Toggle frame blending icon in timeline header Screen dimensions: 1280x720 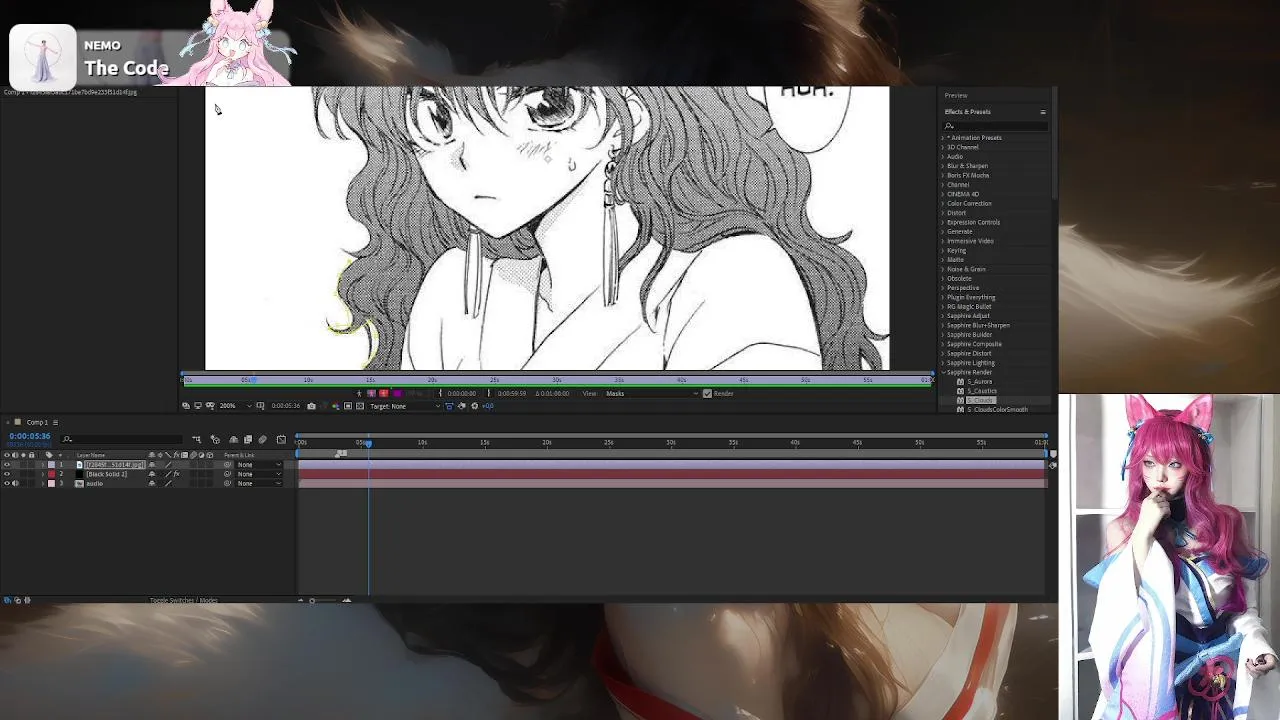248,440
